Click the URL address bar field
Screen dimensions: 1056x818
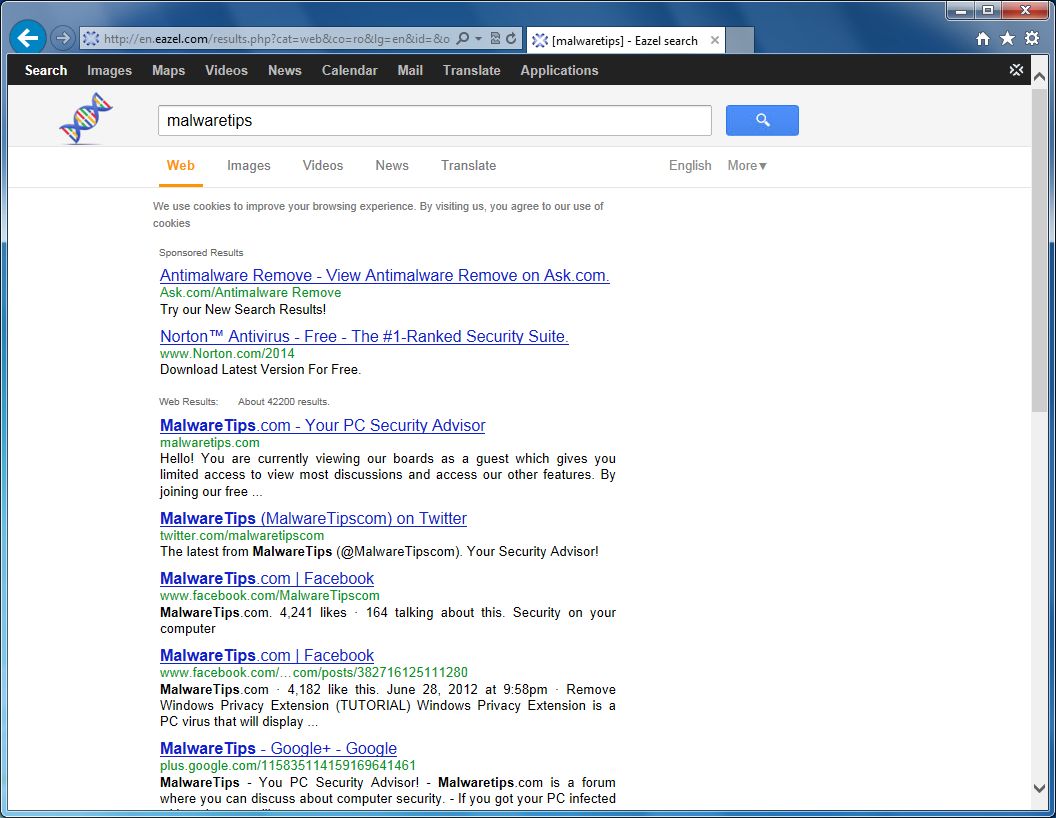(x=276, y=38)
